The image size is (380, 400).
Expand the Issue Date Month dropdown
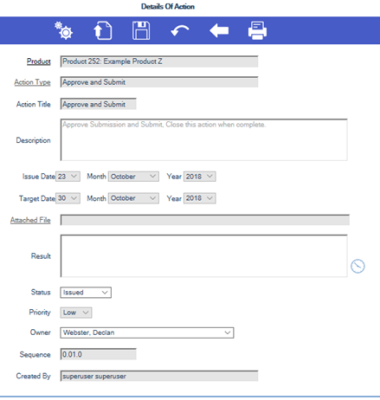133,176
